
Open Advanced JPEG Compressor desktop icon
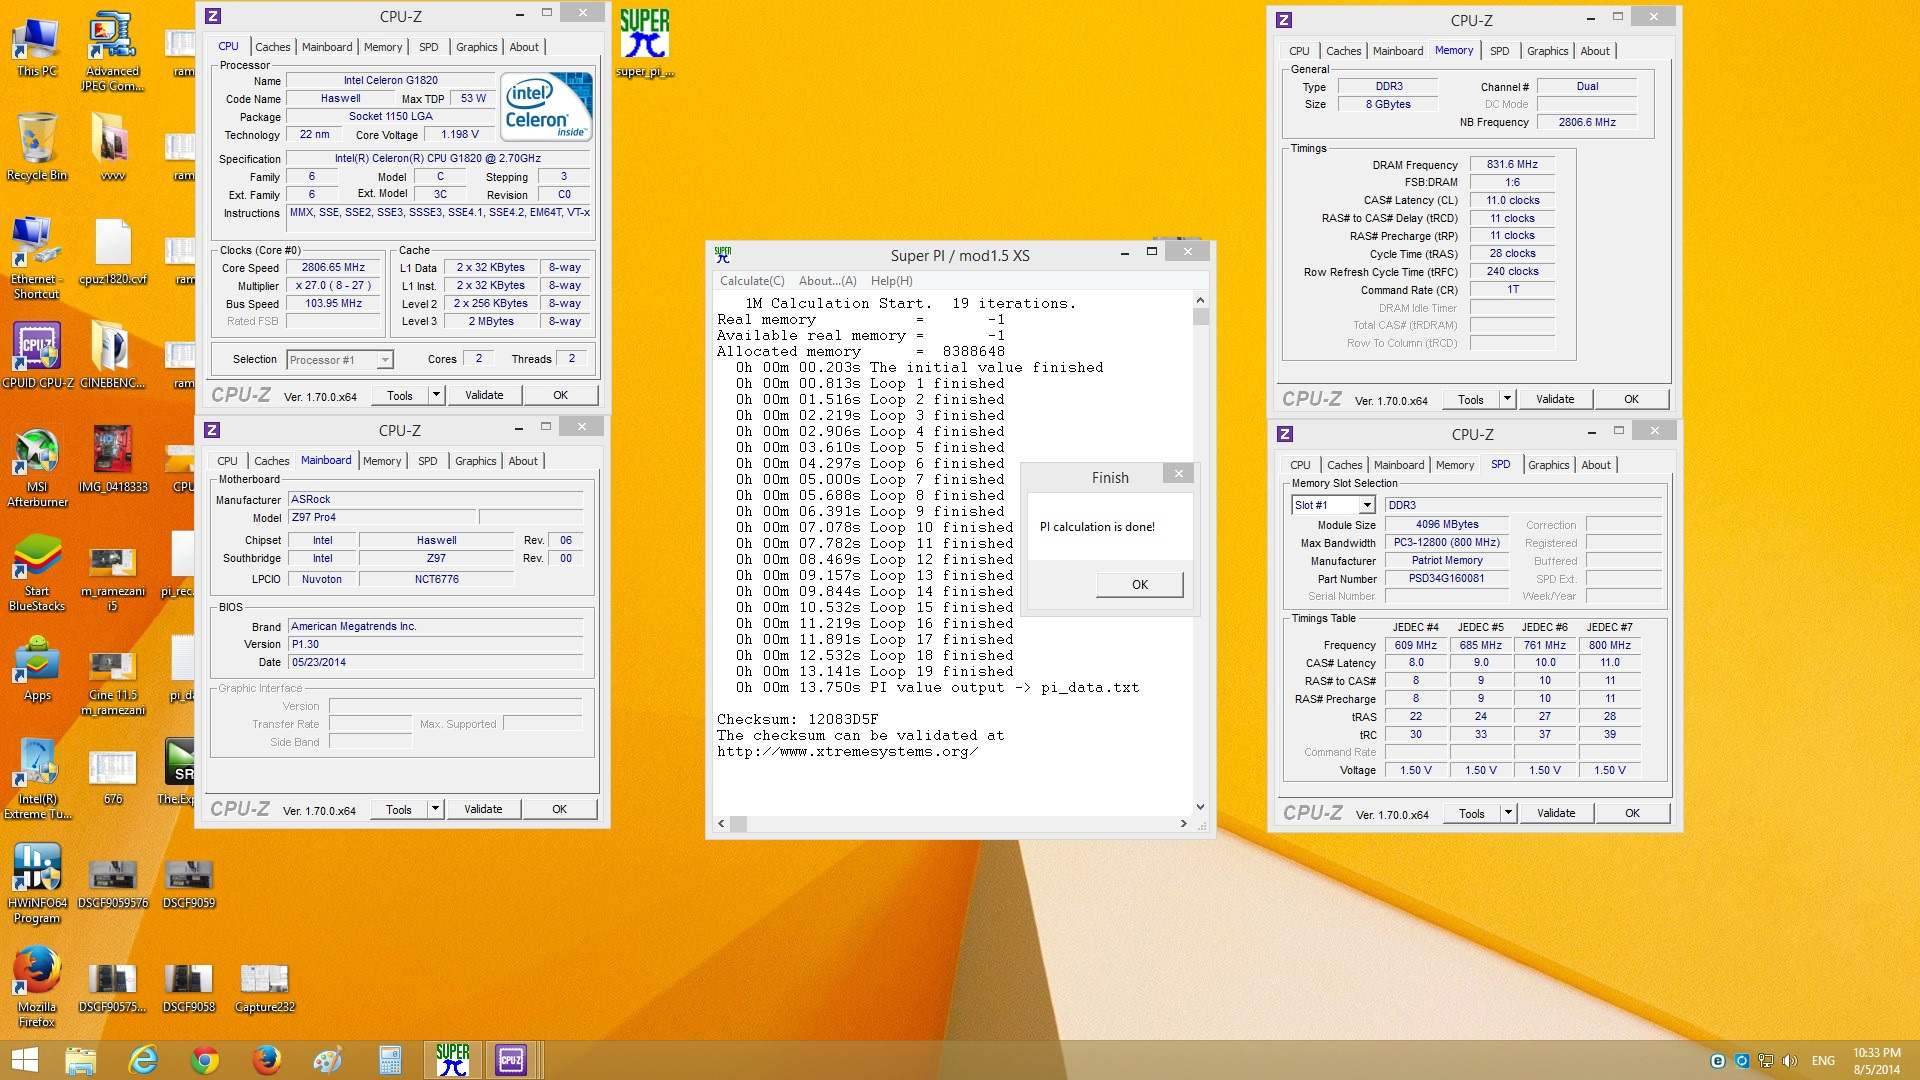coord(112,52)
